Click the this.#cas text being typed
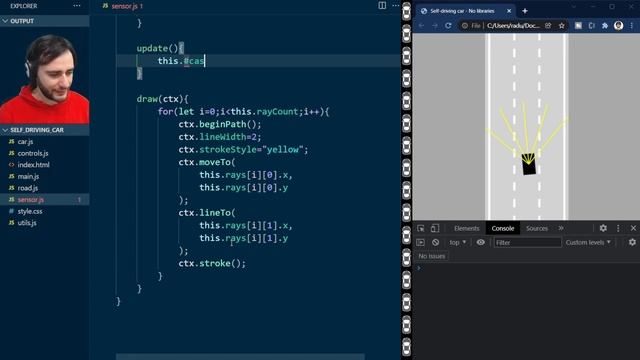 pos(180,61)
